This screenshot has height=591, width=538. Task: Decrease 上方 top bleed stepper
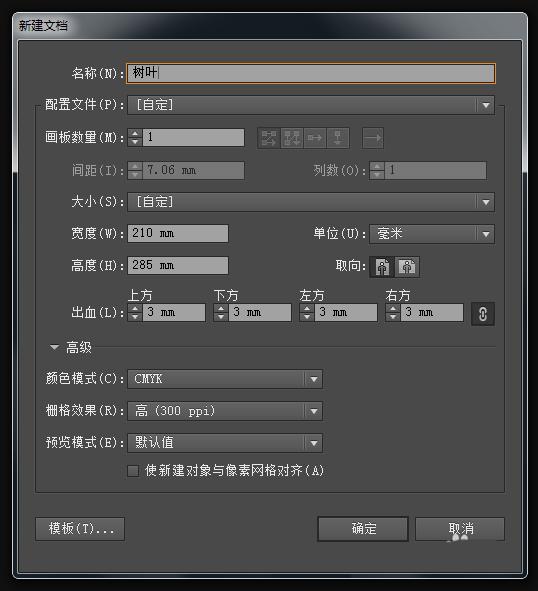[135, 317]
